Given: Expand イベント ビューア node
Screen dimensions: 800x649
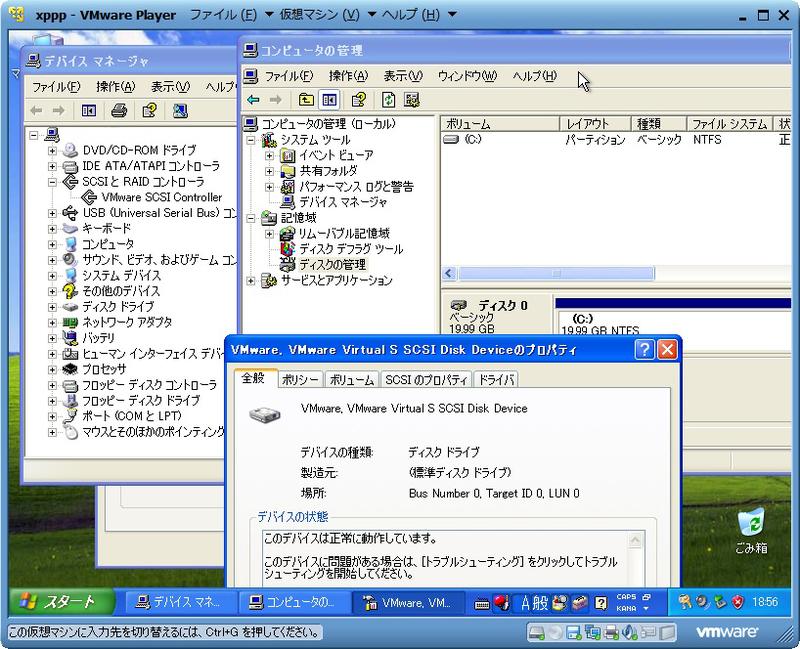Looking at the screenshot, I should 269,156.
